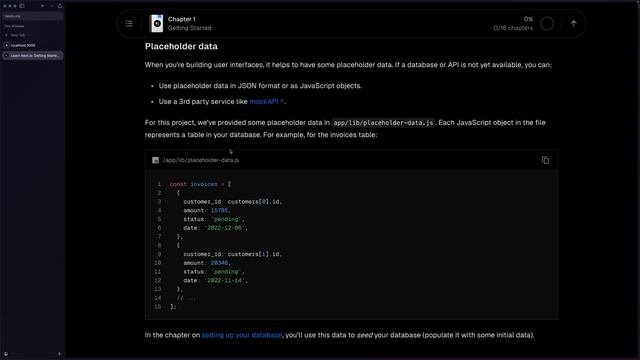Screen dimensions: 640x360
Task: Click the Learn Next.js tab favicon
Action: (7, 56)
